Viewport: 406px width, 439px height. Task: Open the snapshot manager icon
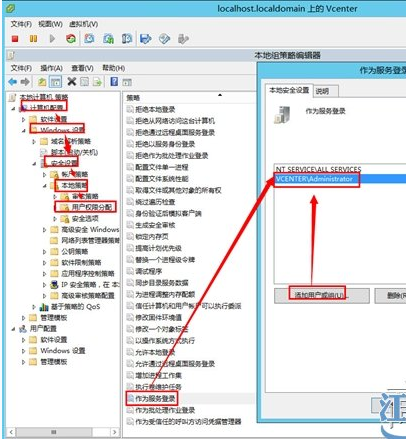[x=126, y=39]
